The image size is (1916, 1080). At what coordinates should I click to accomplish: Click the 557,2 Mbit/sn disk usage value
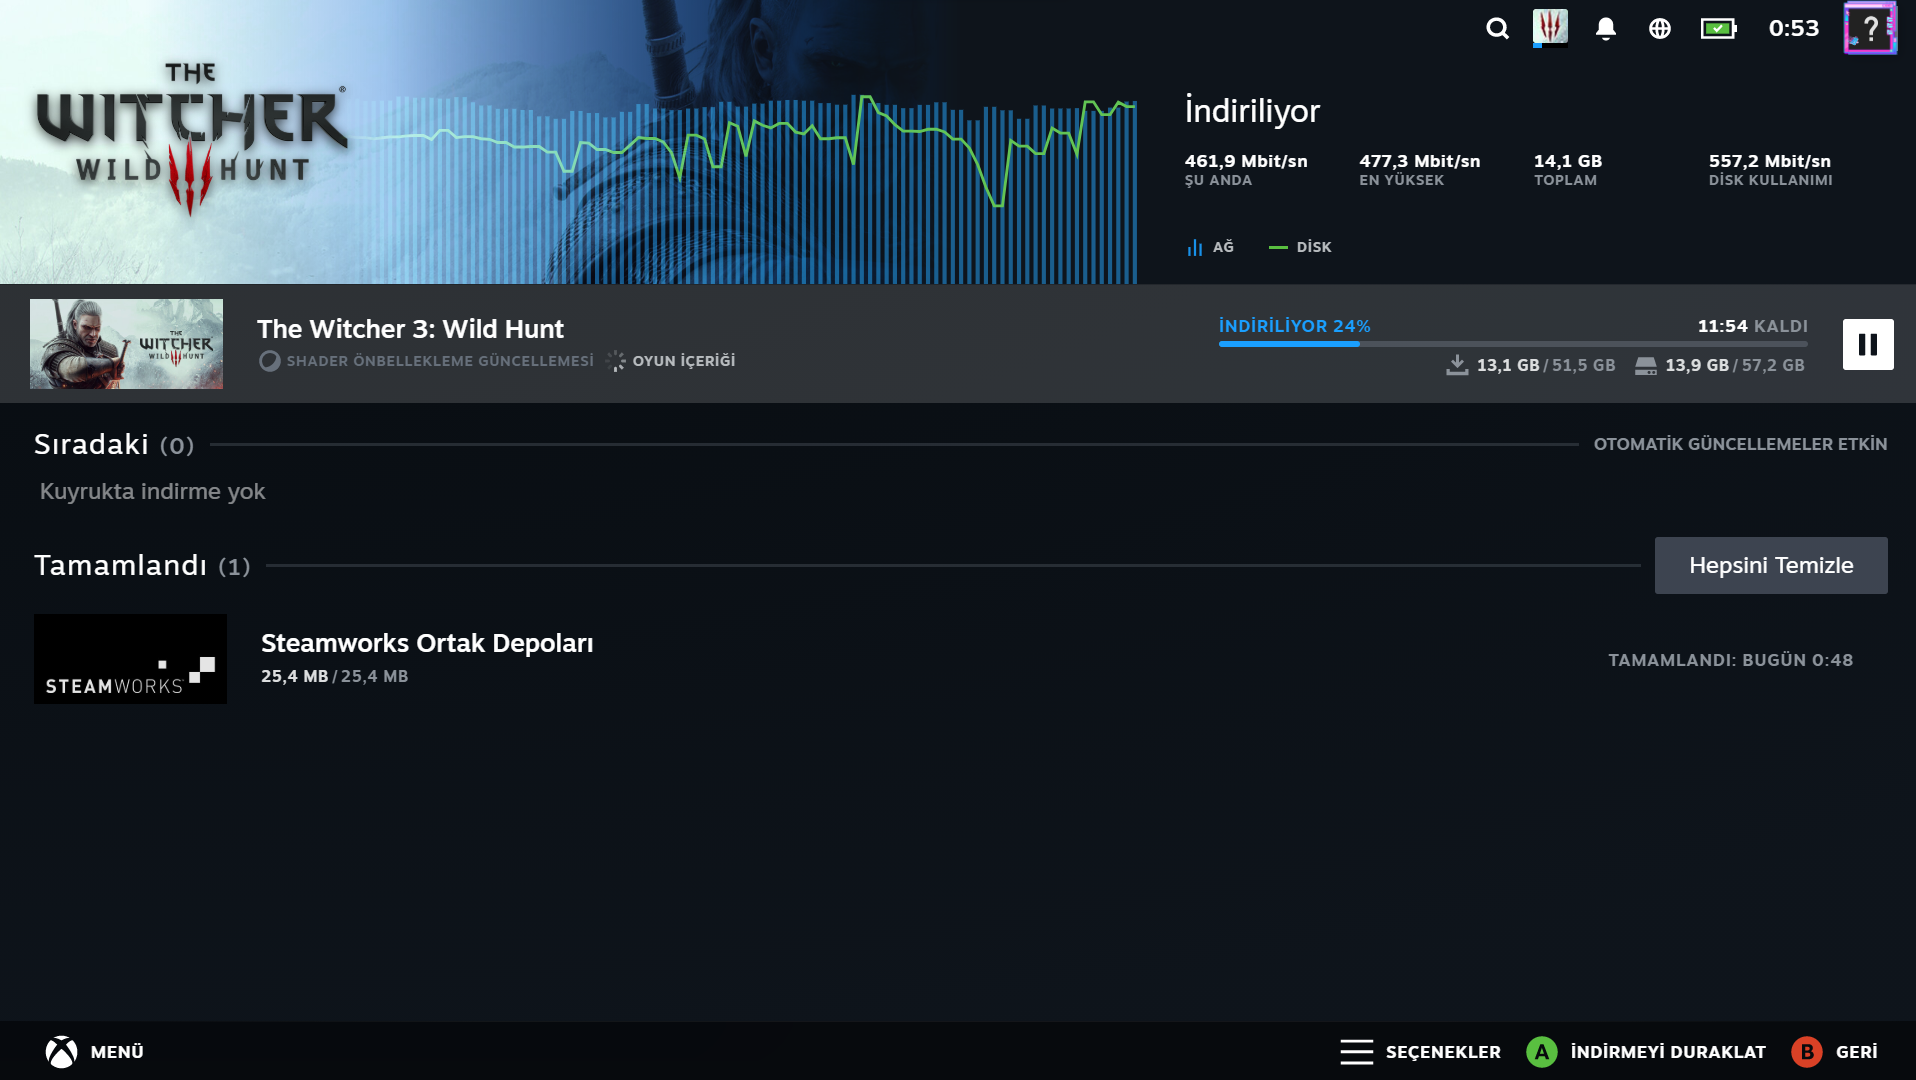tap(1770, 161)
